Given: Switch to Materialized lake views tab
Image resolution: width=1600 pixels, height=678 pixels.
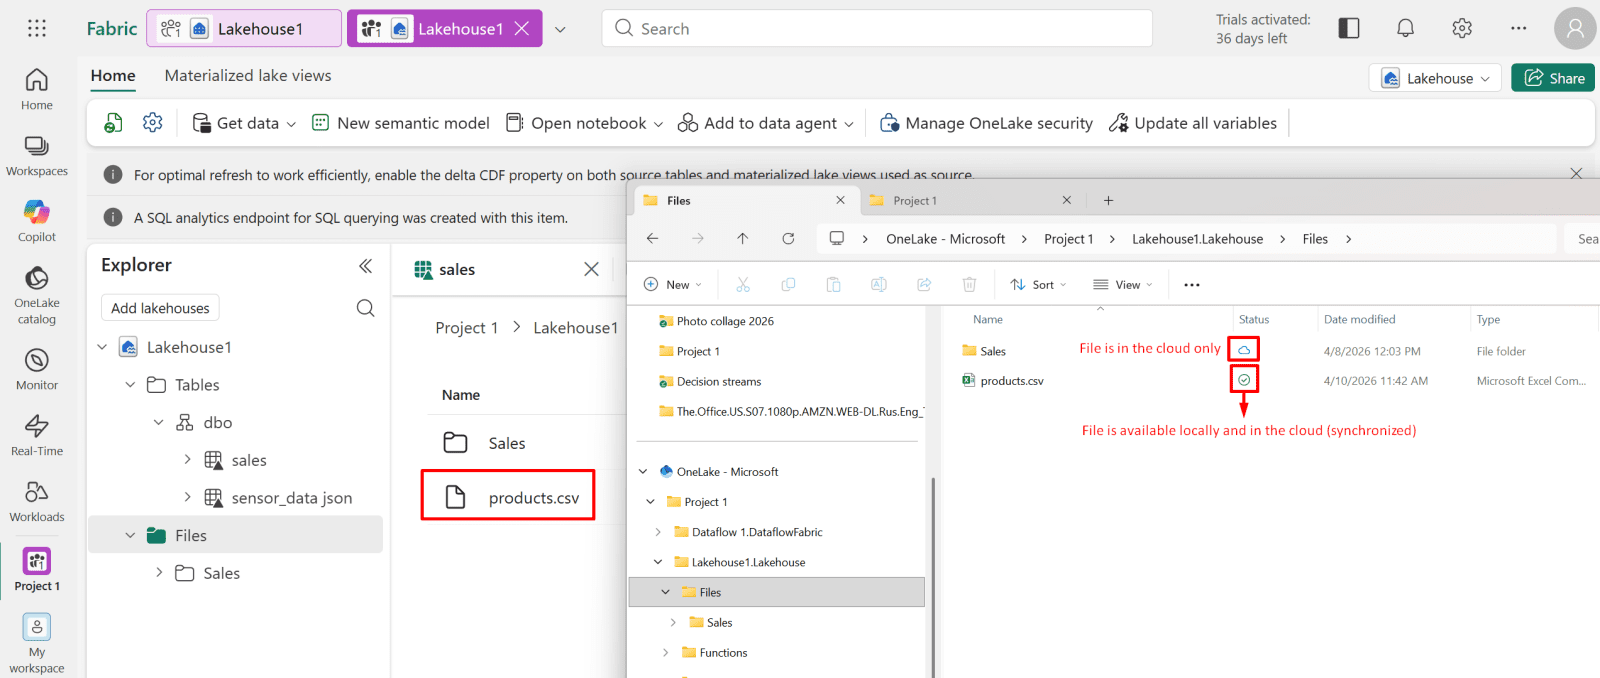Looking at the screenshot, I should click(248, 76).
